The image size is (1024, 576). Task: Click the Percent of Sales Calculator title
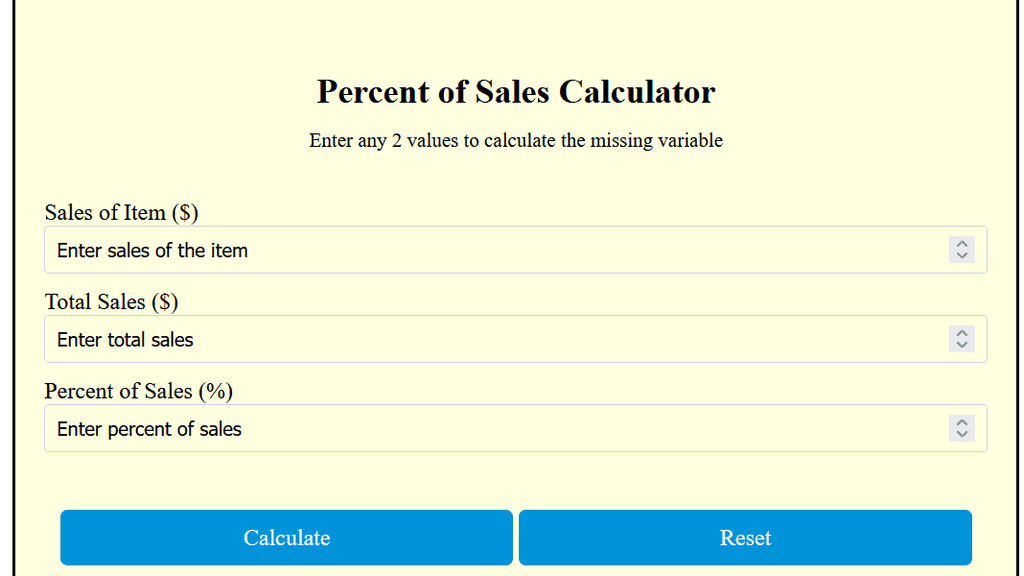[x=515, y=92]
